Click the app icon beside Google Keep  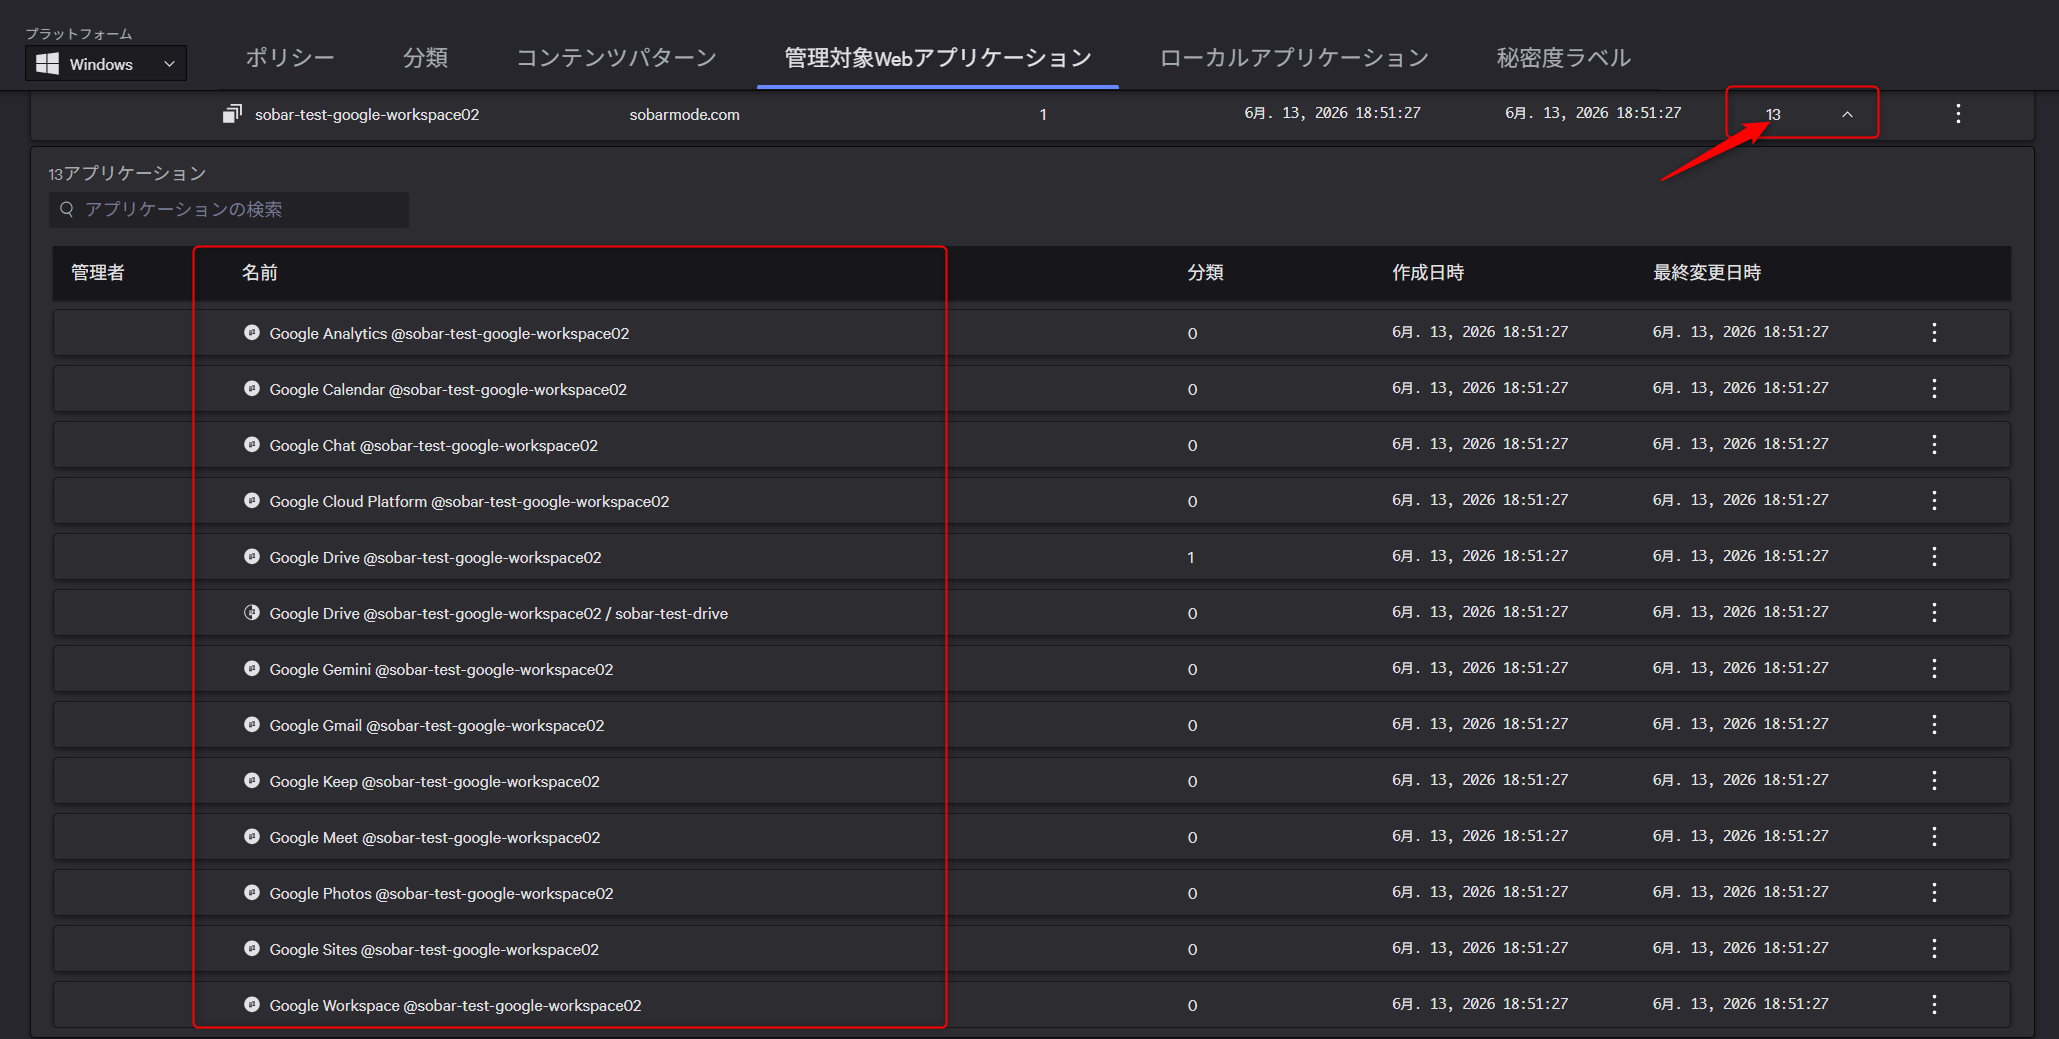pyautogui.click(x=252, y=780)
